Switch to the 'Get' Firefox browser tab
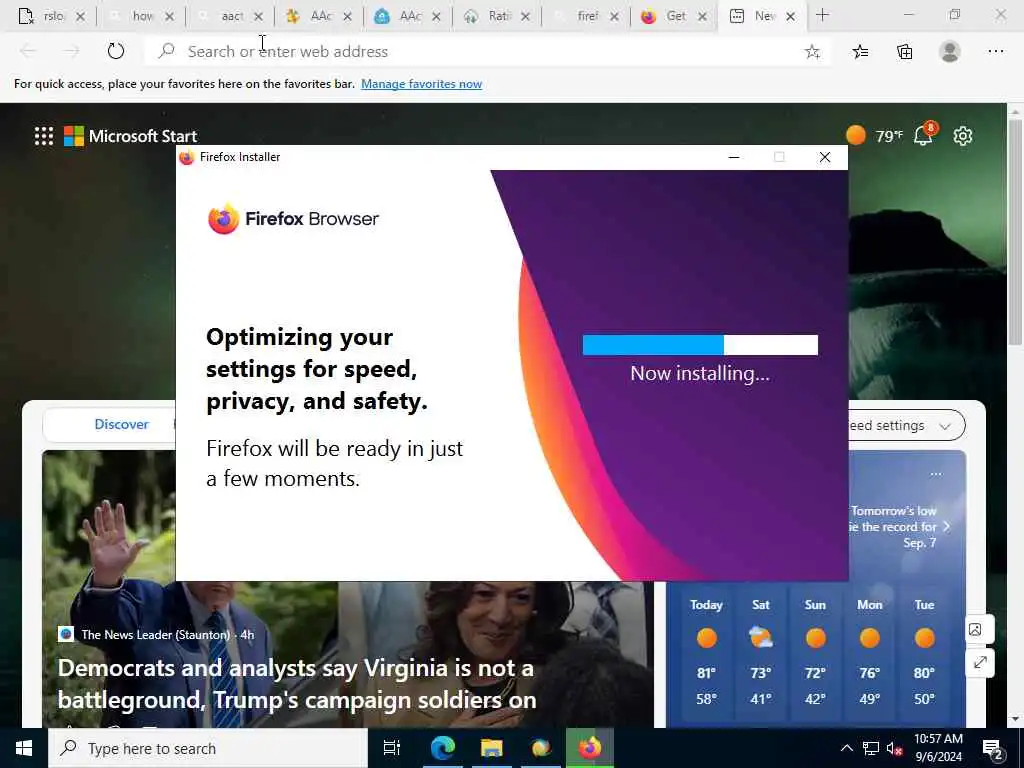The image size is (1024, 768). (x=676, y=16)
